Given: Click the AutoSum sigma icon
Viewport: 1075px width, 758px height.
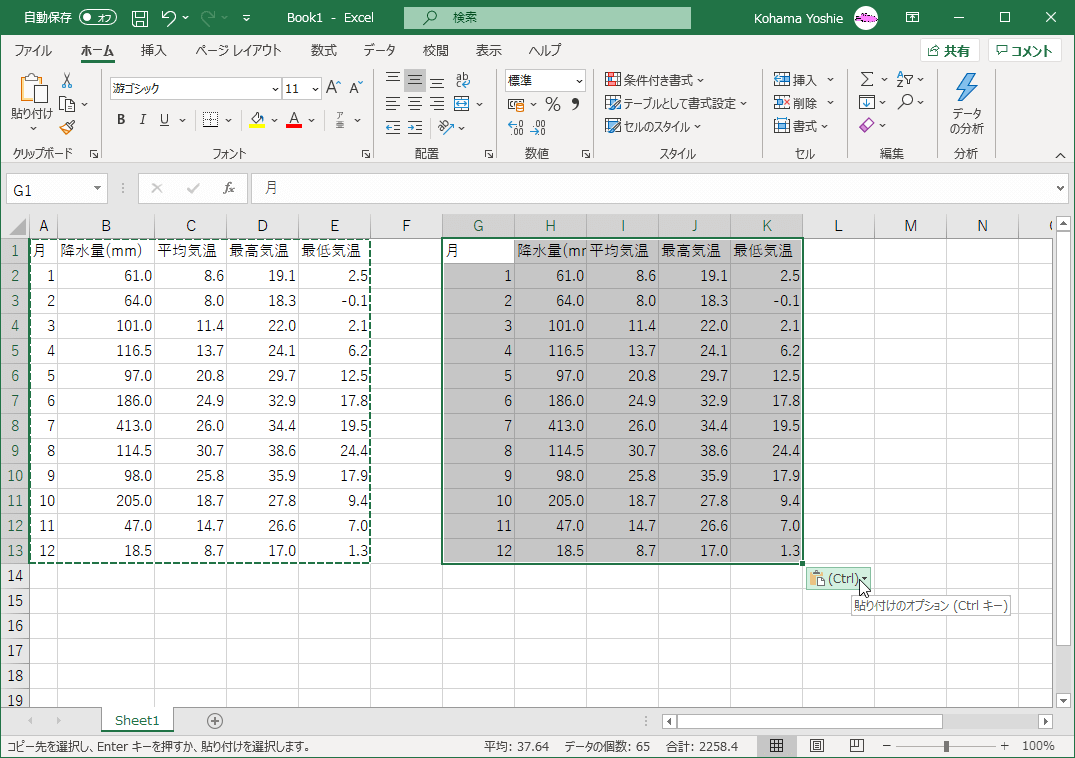Looking at the screenshot, I should point(866,80).
